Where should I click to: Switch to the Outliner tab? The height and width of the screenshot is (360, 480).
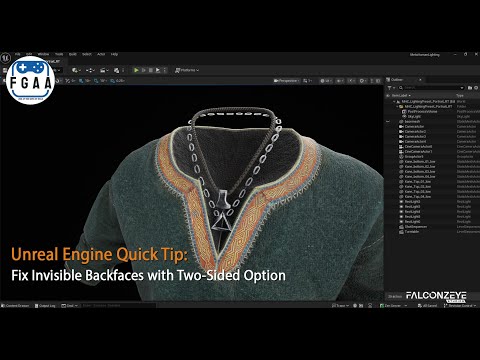tap(397, 80)
